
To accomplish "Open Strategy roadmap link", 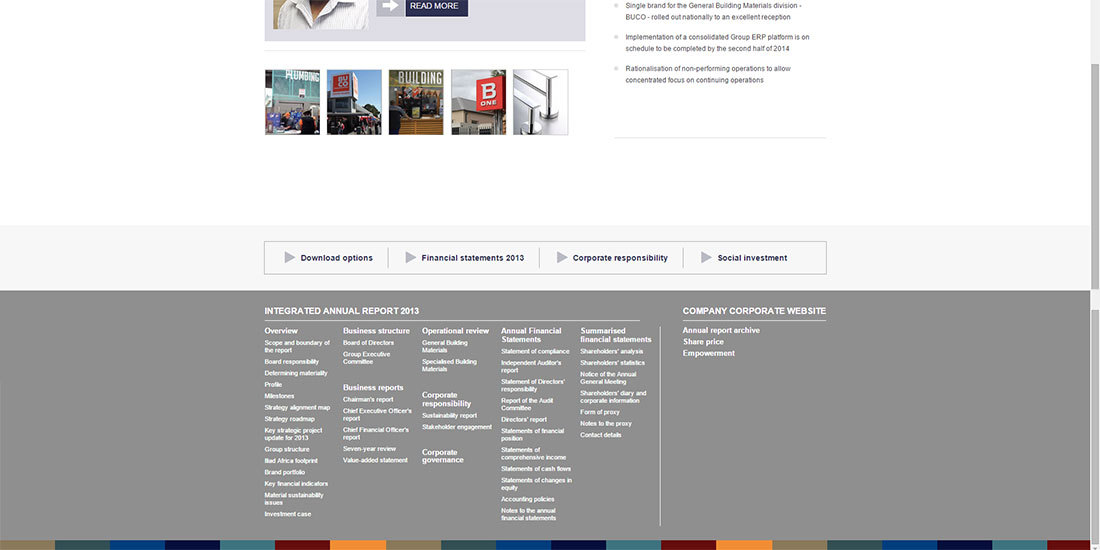I will coord(290,419).
